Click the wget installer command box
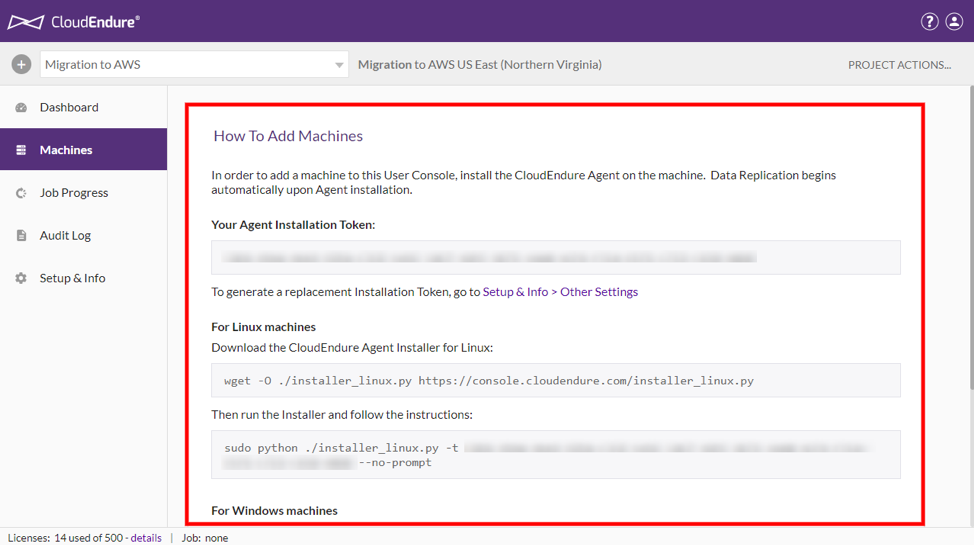 pos(556,380)
